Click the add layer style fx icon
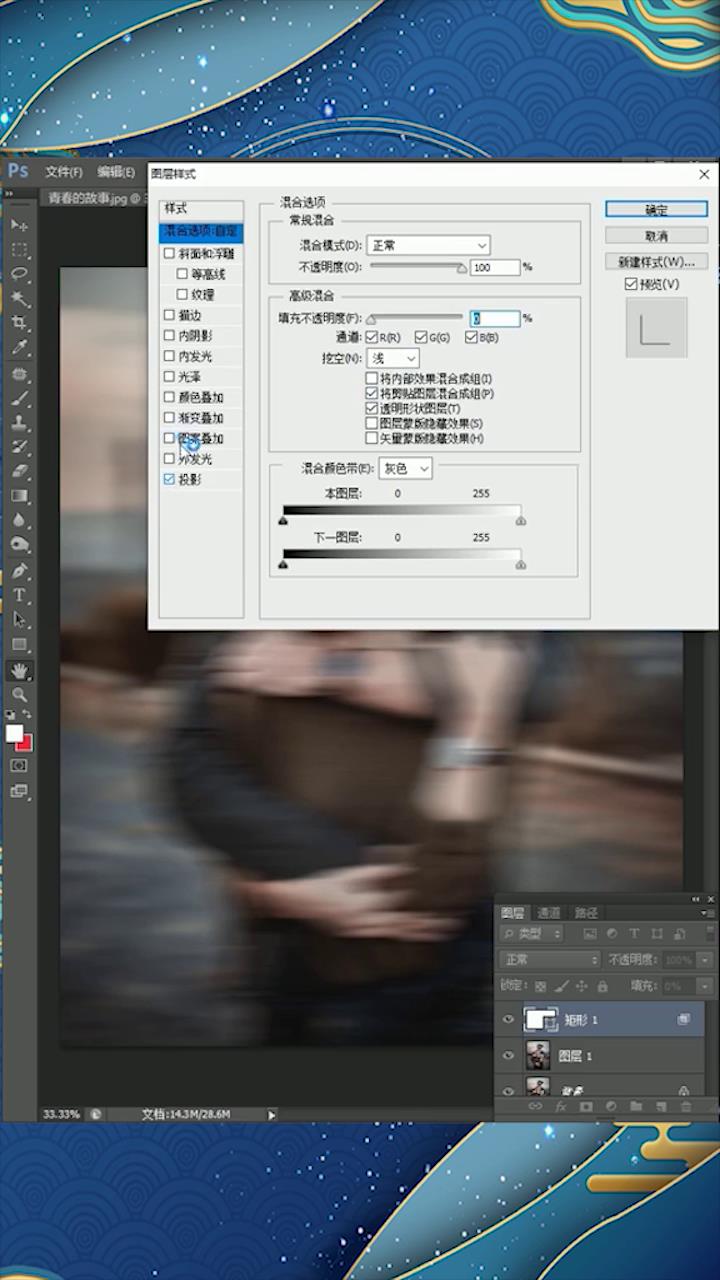 pyautogui.click(x=561, y=1107)
